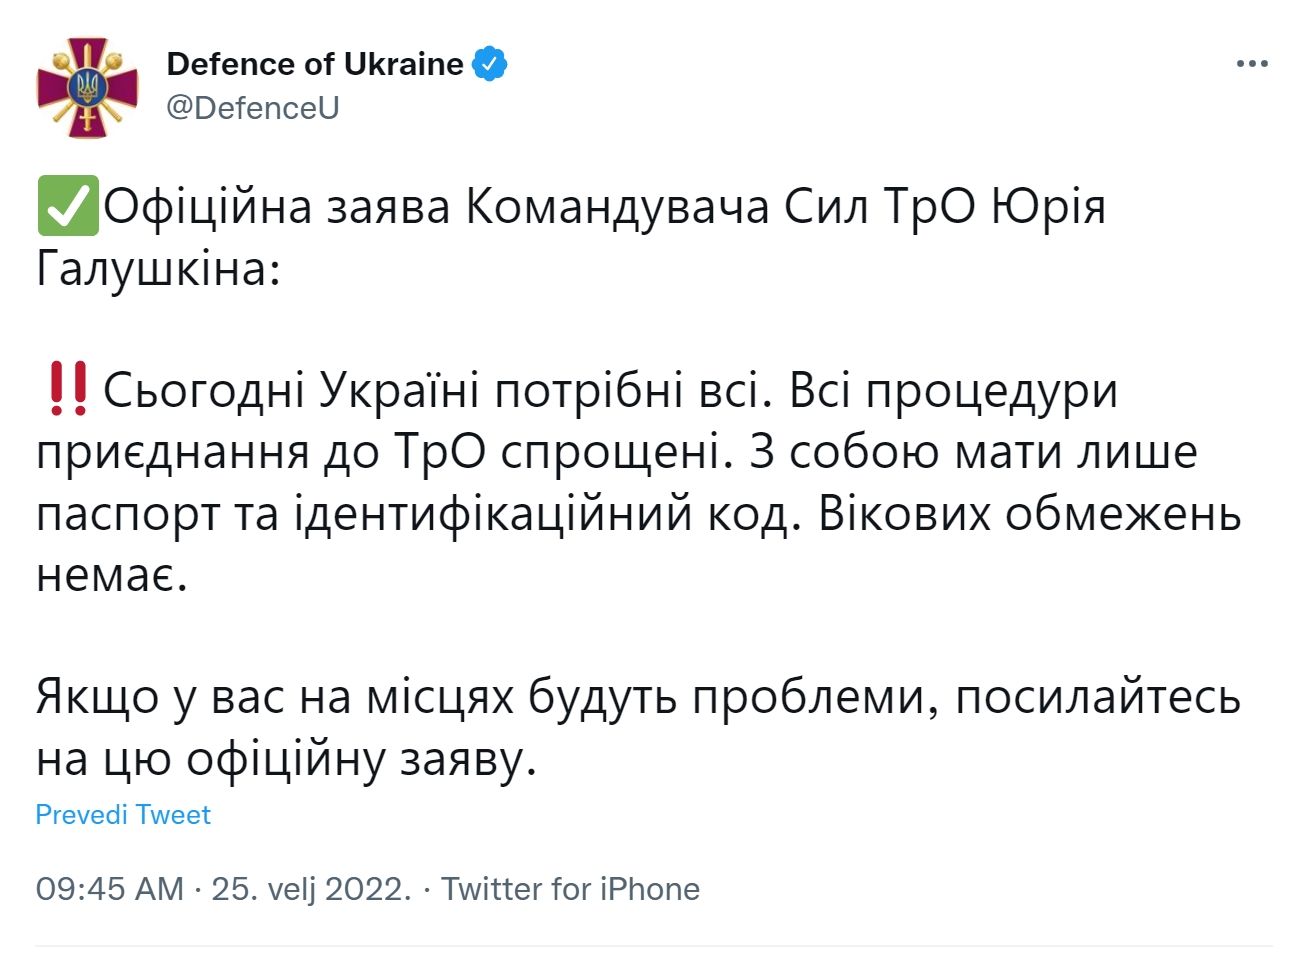1305x953 pixels.
Task: Click the paragraph starting "Якщо у вас"
Action: coord(638,727)
